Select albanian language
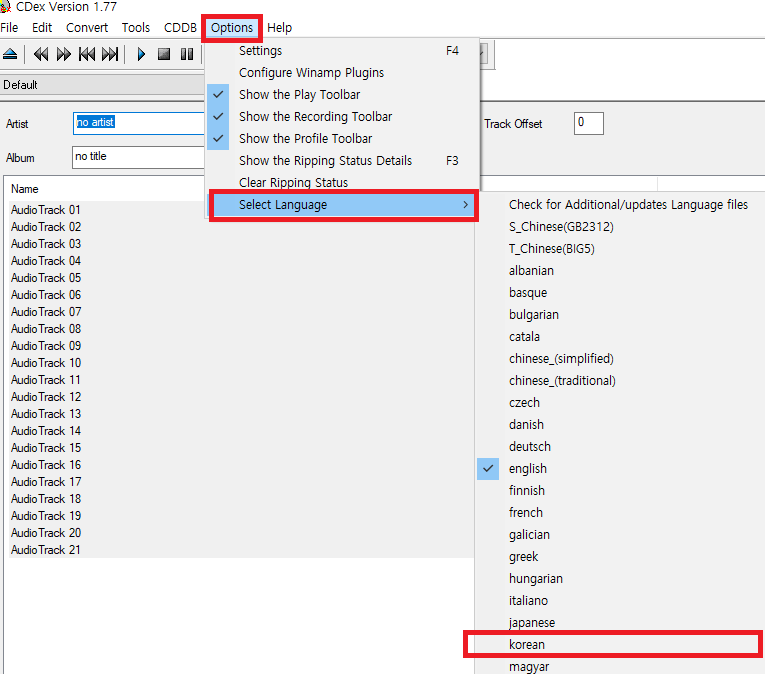This screenshot has height=674, width=765. [x=620, y=270]
